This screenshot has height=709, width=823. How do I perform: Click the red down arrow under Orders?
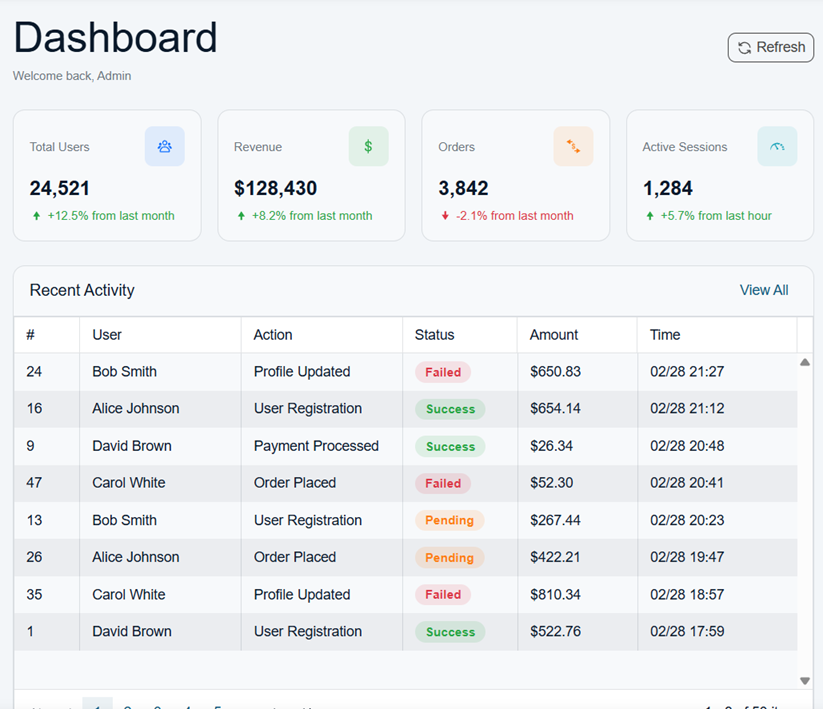pos(444,215)
